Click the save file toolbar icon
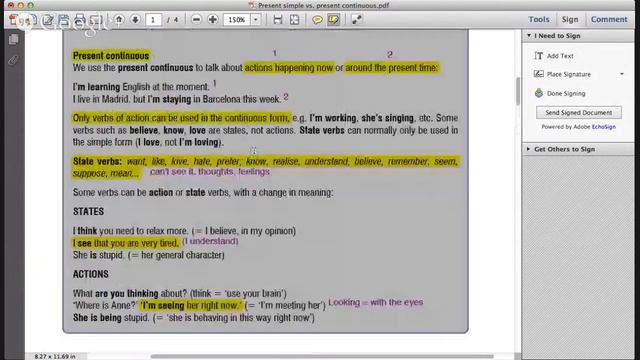The width and height of the screenshot is (640, 360). point(64,19)
